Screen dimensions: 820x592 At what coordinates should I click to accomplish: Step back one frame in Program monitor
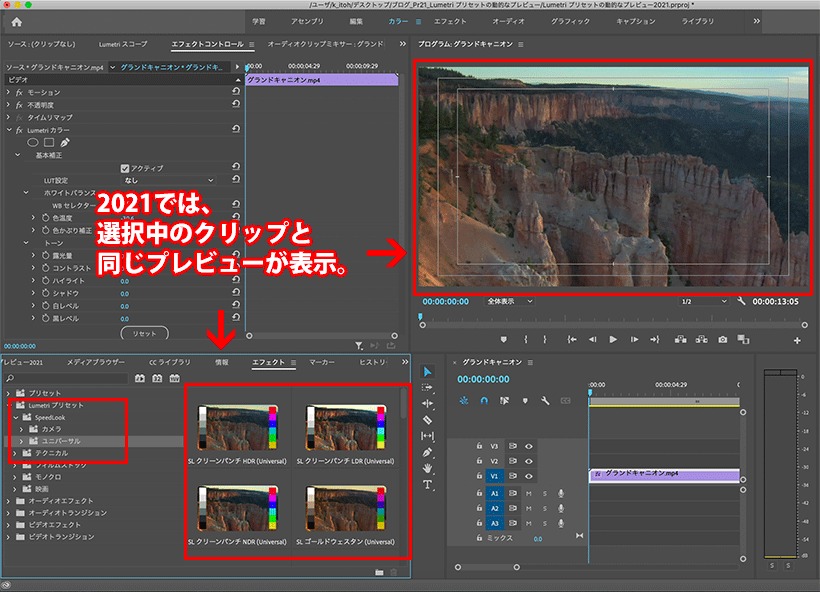(x=593, y=339)
